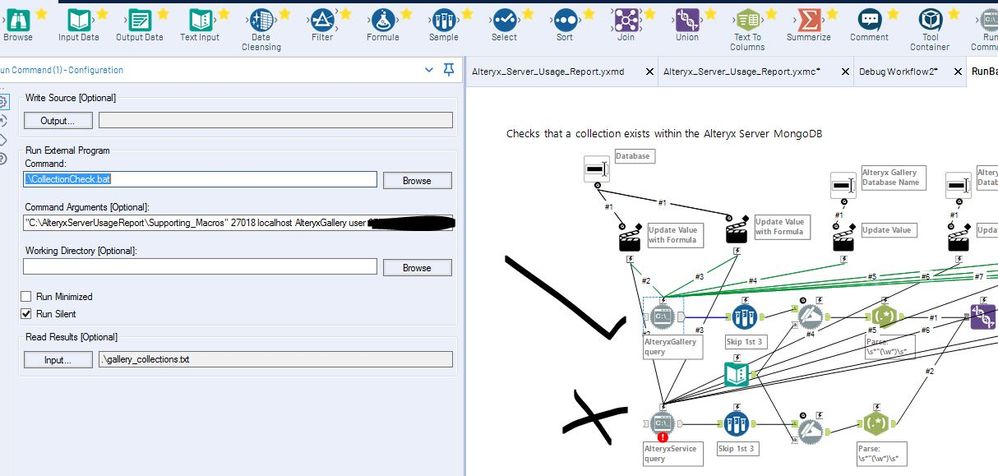Close the Alteryx_Server_Usage_Report.yxmd tab
This screenshot has width=998, height=476.
click(649, 72)
